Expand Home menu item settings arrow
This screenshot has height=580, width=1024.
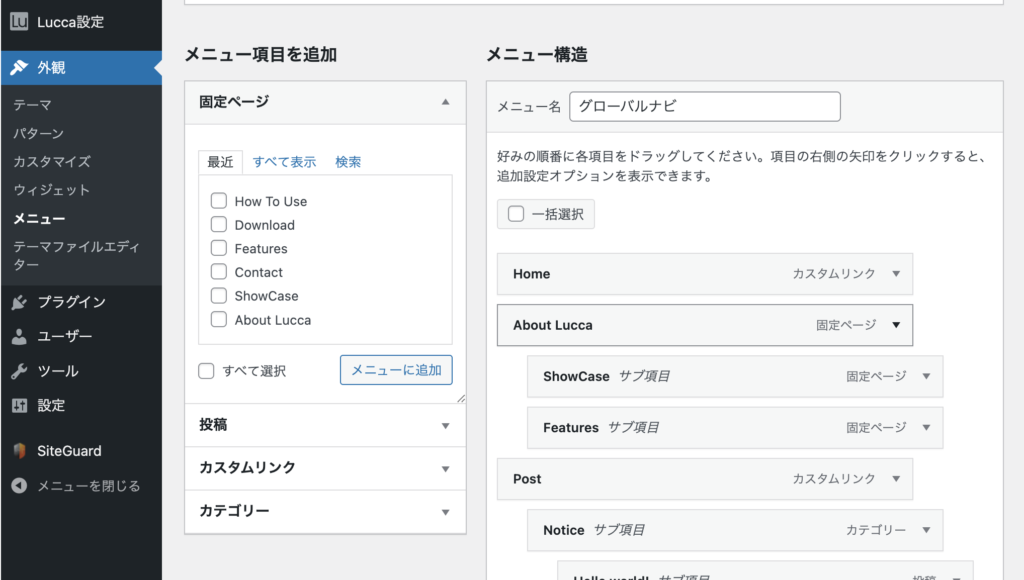click(x=896, y=274)
